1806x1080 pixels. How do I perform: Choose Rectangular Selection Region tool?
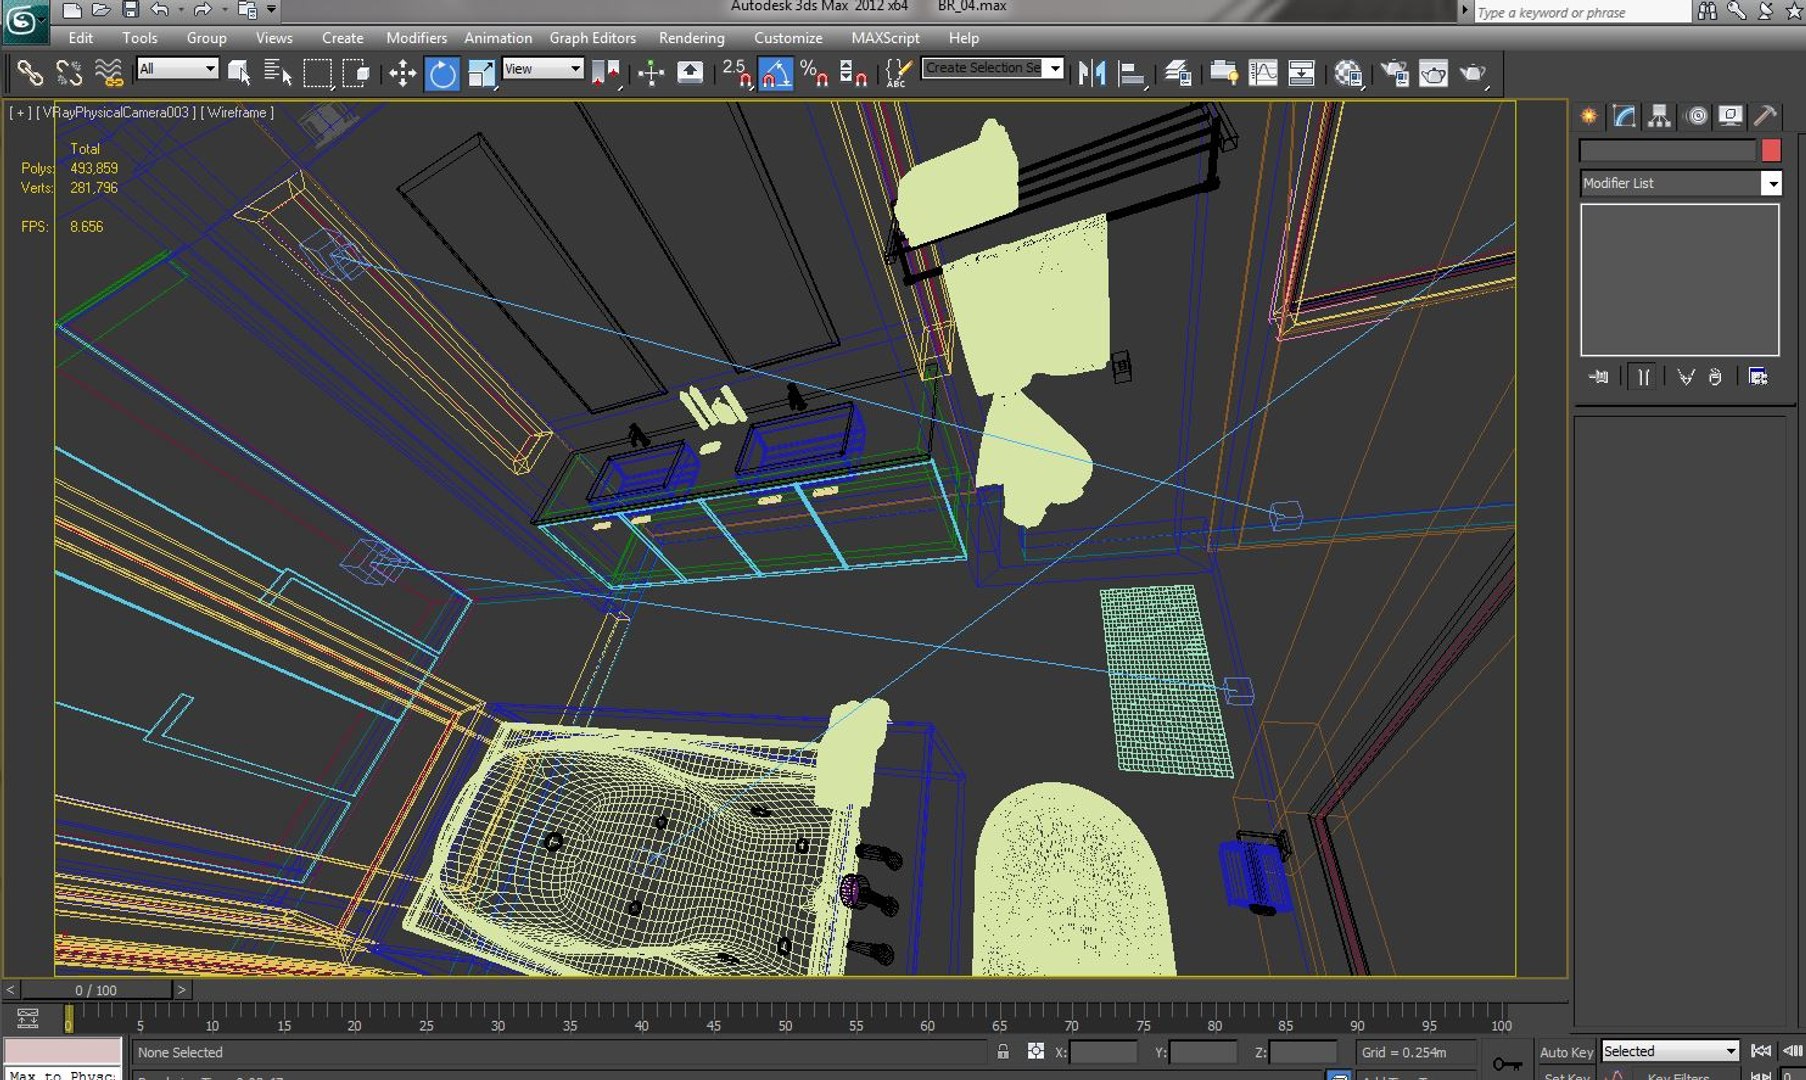317,73
